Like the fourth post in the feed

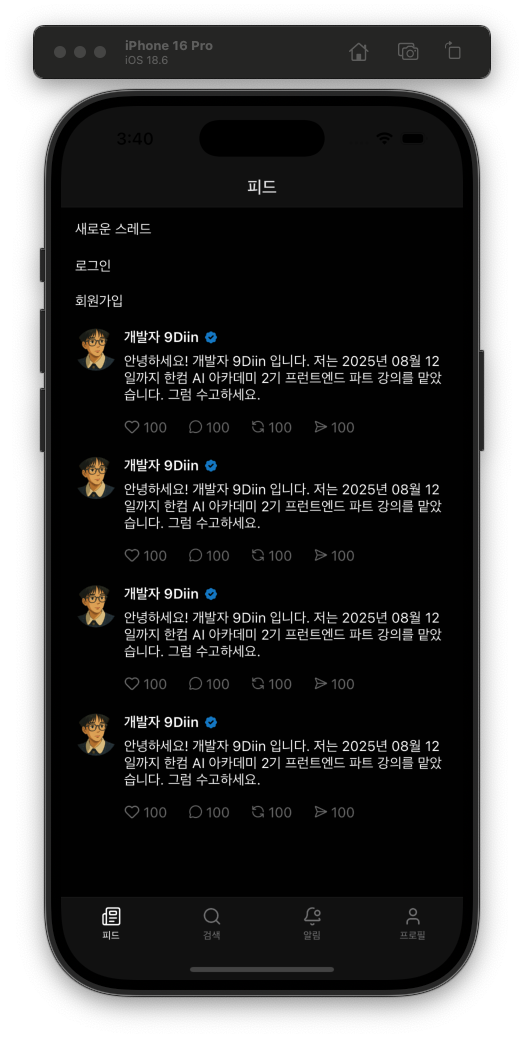coord(132,812)
